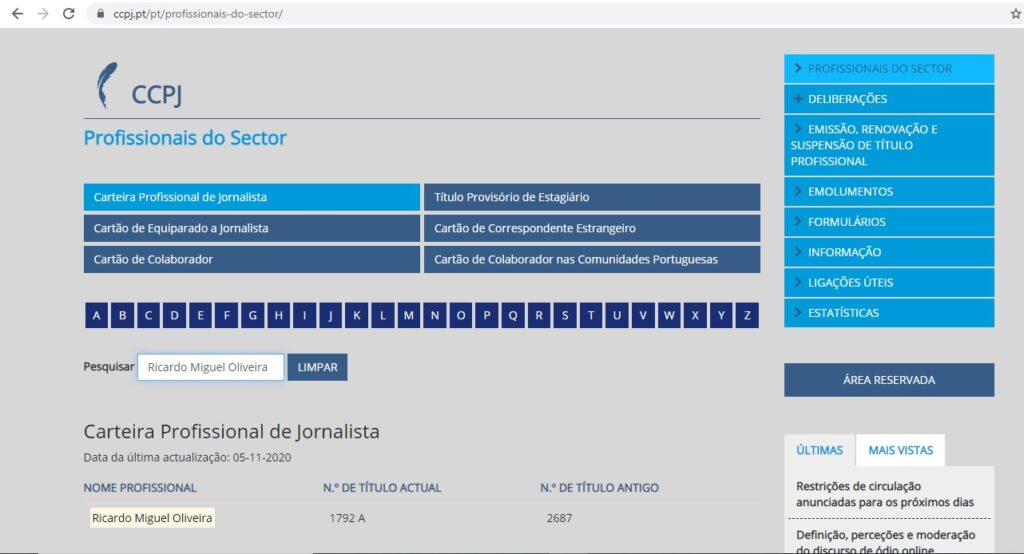Screen dimensions: 1024x554
Task: Filter names by letter N
Action: pos(435,316)
